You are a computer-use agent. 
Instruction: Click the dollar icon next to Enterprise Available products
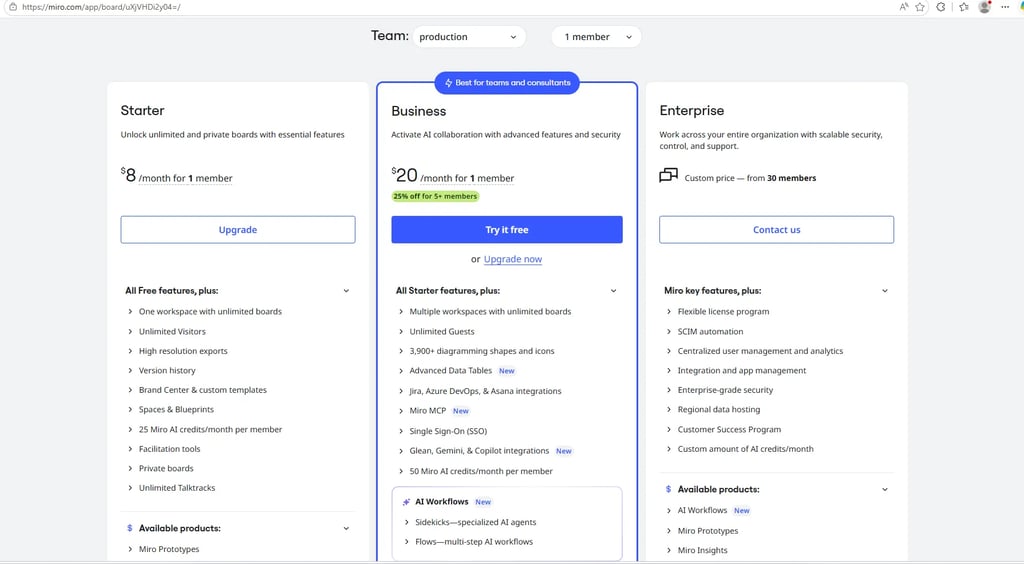coord(668,489)
